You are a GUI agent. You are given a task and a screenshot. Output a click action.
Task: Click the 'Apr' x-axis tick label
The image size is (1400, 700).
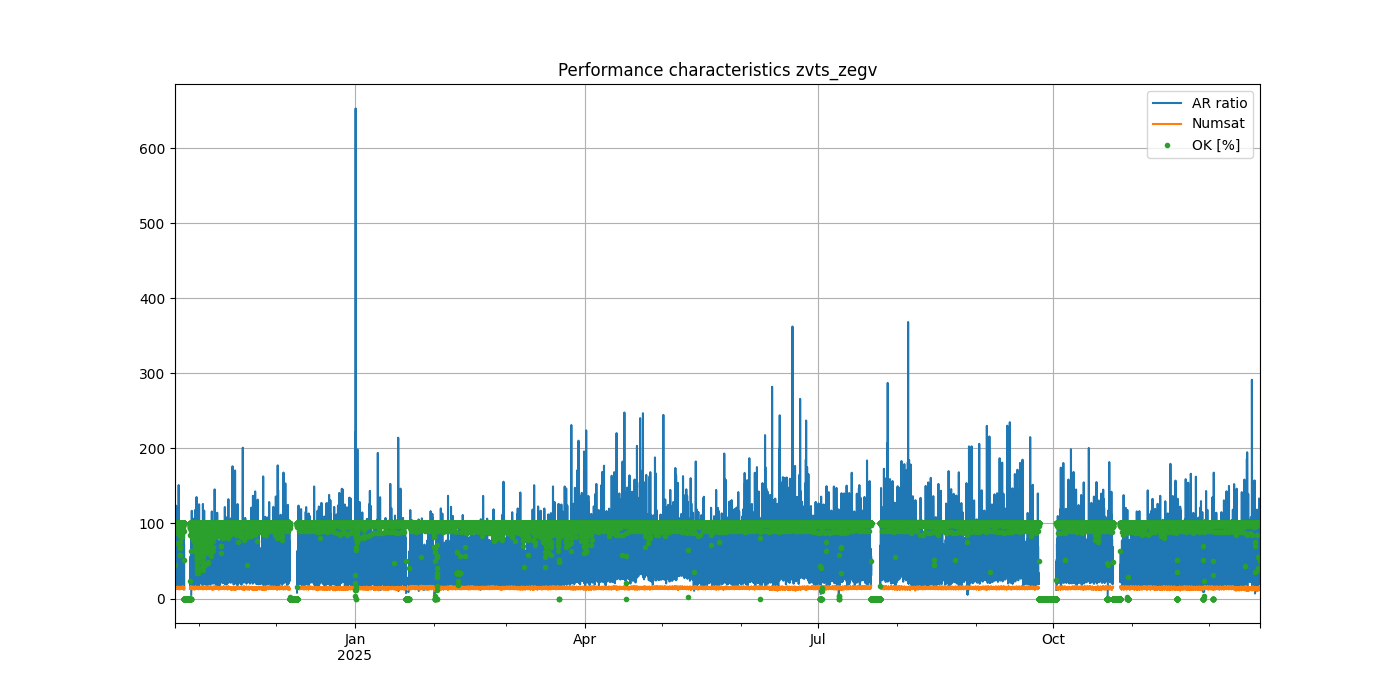(x=585, y=640)
